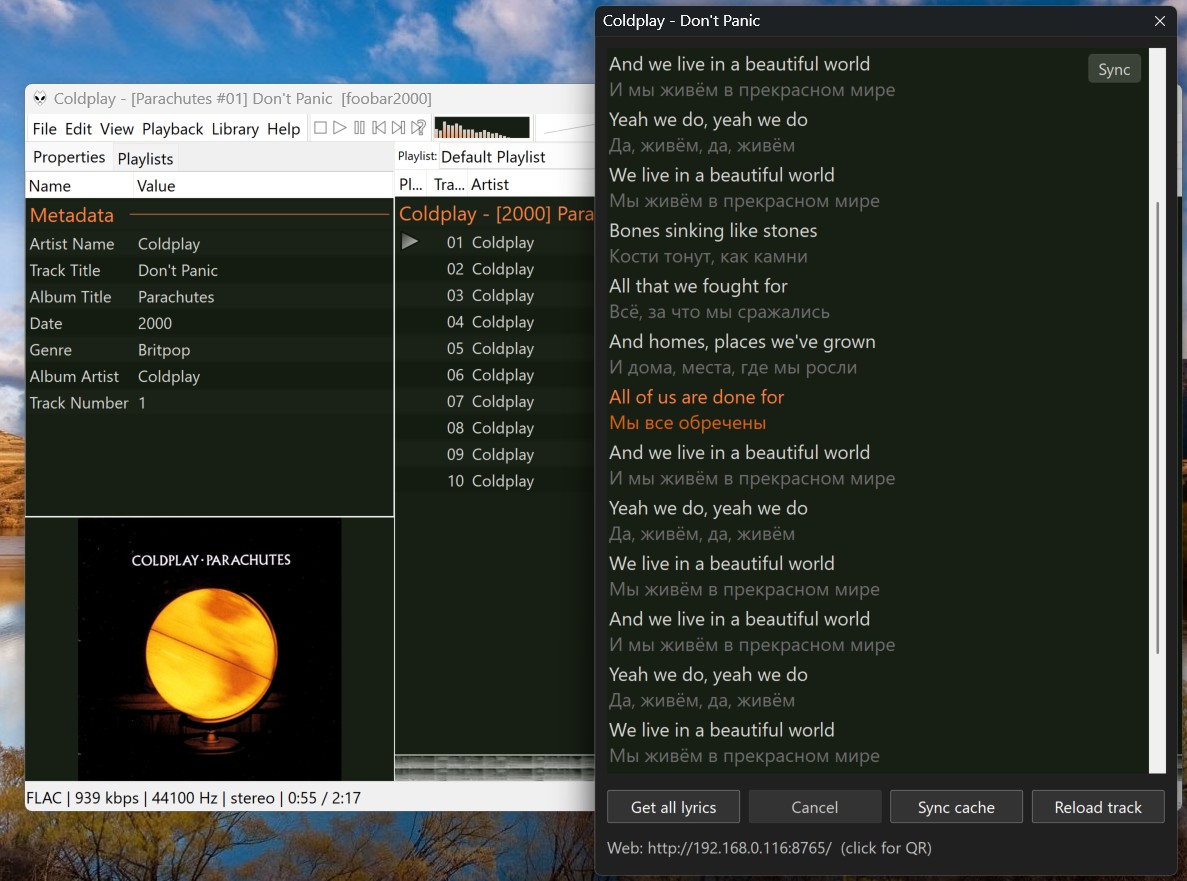
Task: Select track 08 Coldplay in playlist
Action: point(495,428)
